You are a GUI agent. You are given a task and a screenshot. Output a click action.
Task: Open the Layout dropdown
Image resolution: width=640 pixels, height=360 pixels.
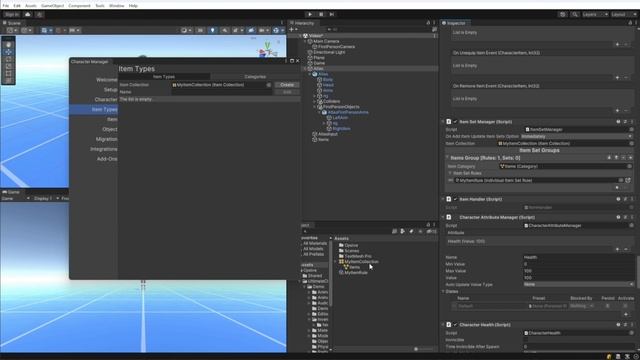(624, 14)
